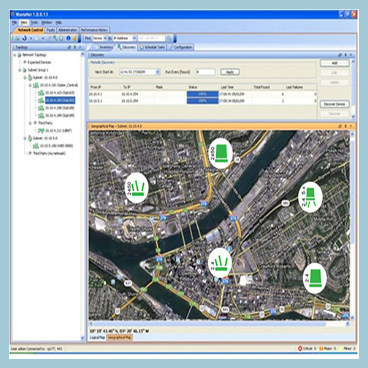Click the Subnet 10.10.4.0 network icon

(30, 78)
